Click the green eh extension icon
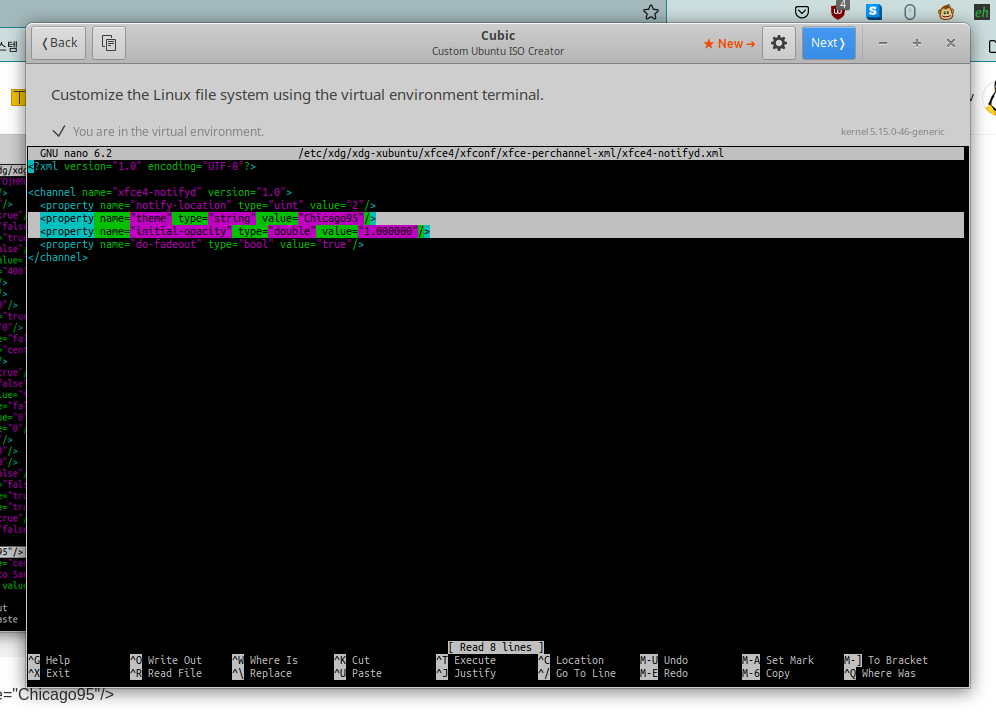 [982, 12]
